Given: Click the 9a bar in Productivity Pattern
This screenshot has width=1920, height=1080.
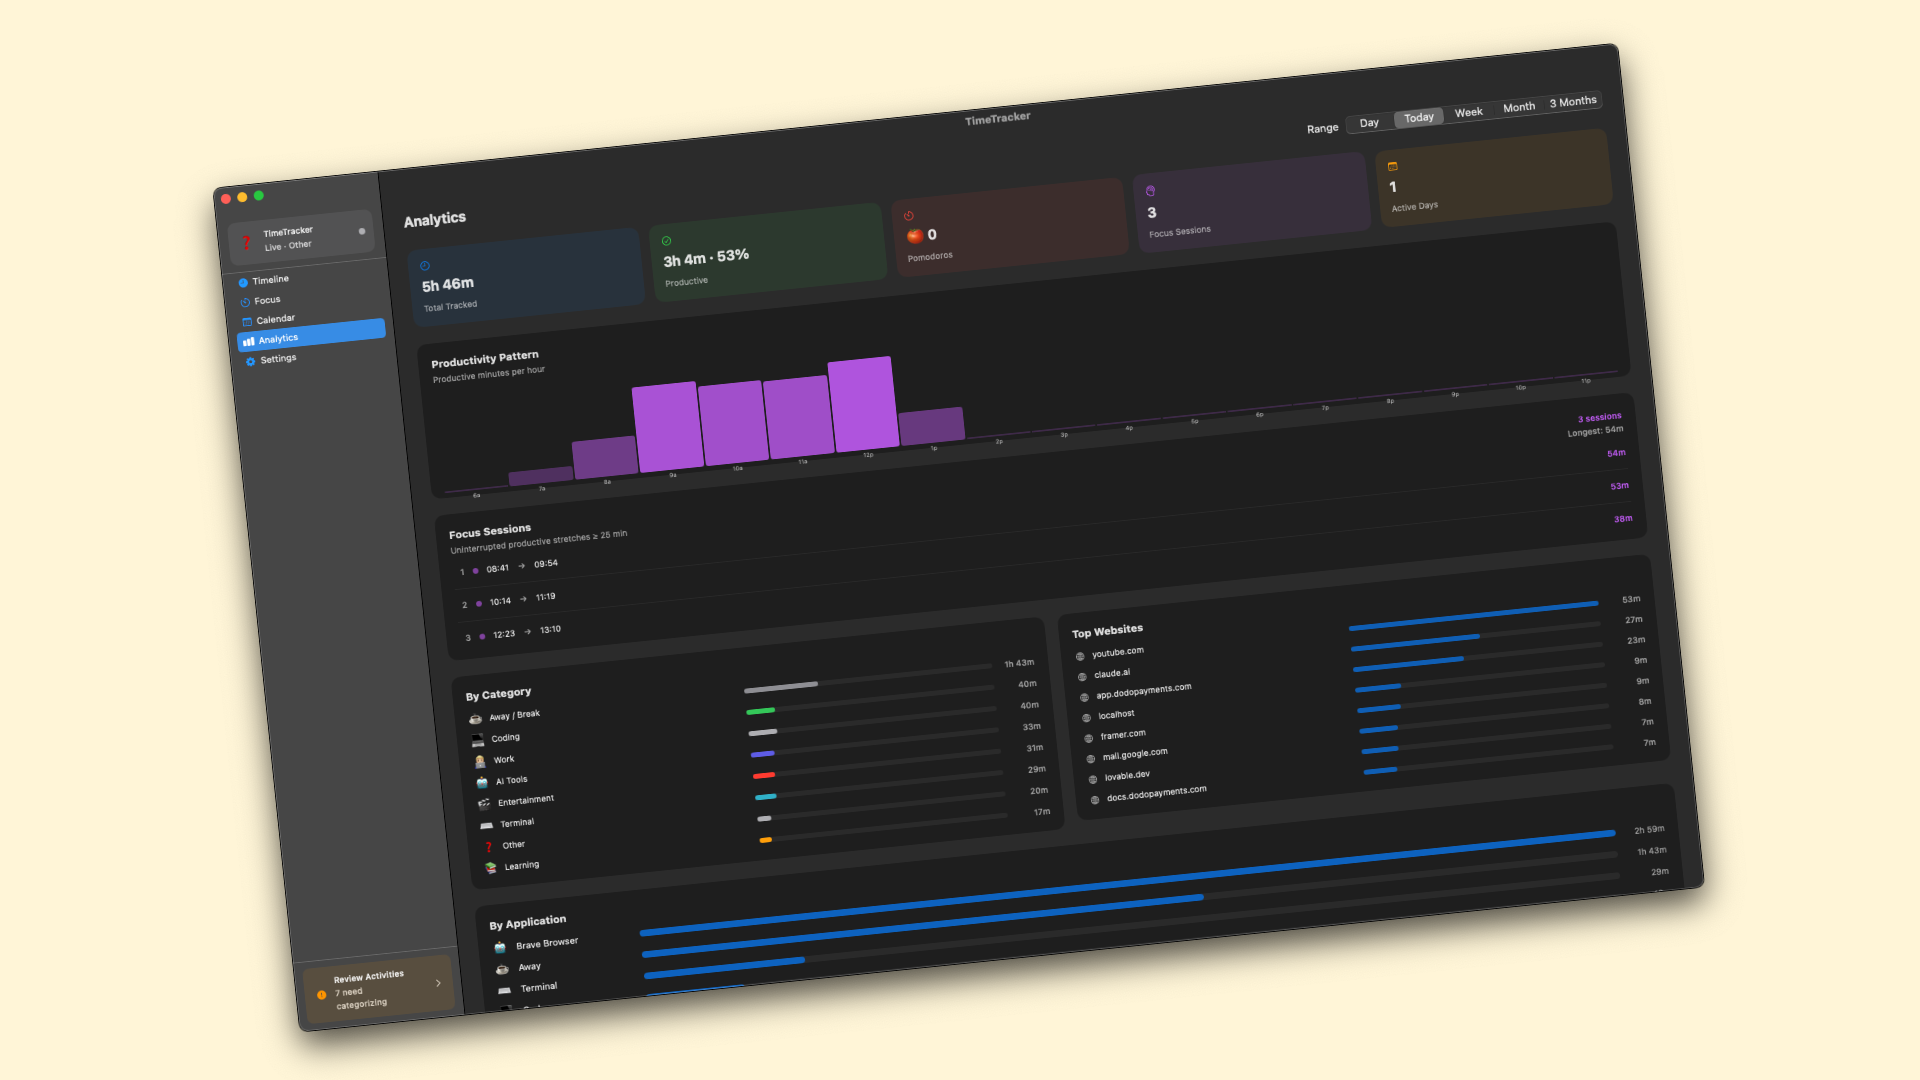Looking at the screenshot, I should (667, 427).
